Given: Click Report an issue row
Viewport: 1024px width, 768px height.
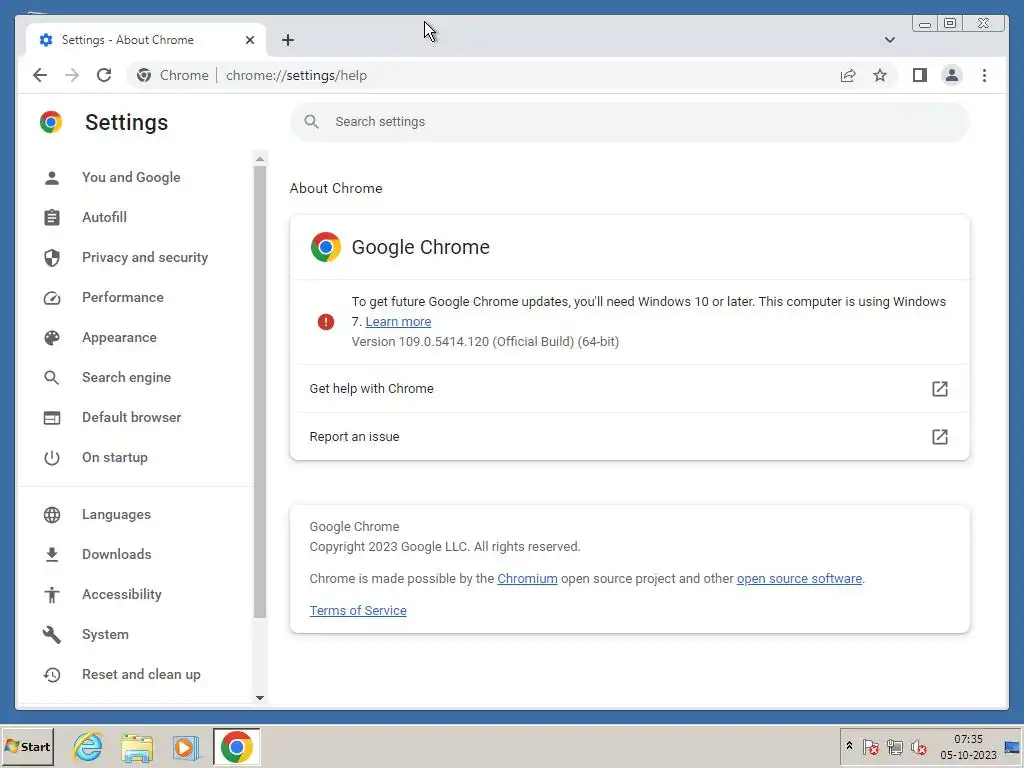Looking at the screenshot, I should click(x=630, y=437).
